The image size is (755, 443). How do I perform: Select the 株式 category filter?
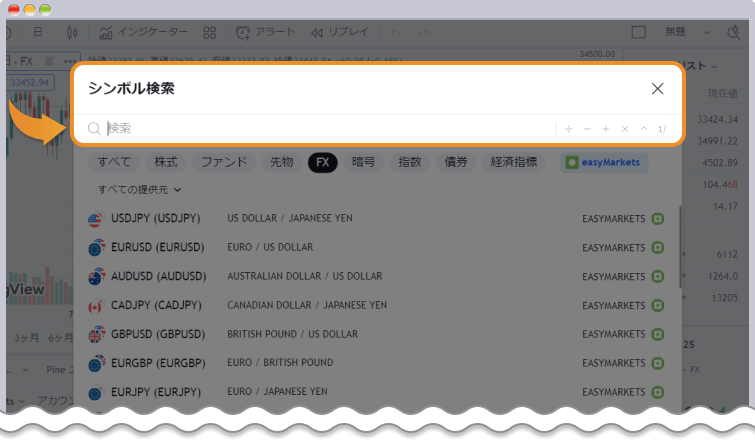click(x=166, y=162)
